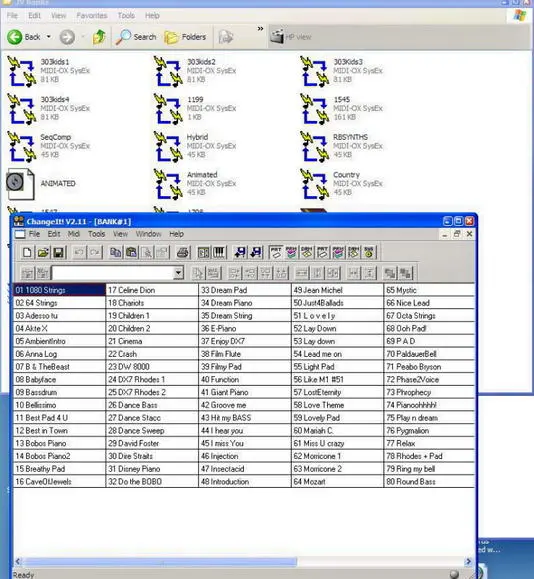Click the Open folder icon in ChangeIt toolbar
Viewport: 534px width, 579px height.
(43, 253)
